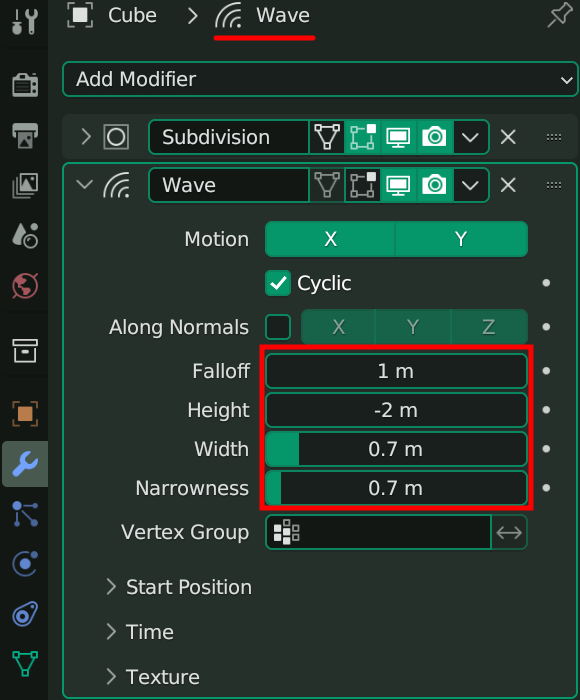Image resolution: width=580 pixels, height=700 pixels.
Task: Enable the Along Normals checkbox
Action: [278, 327]
